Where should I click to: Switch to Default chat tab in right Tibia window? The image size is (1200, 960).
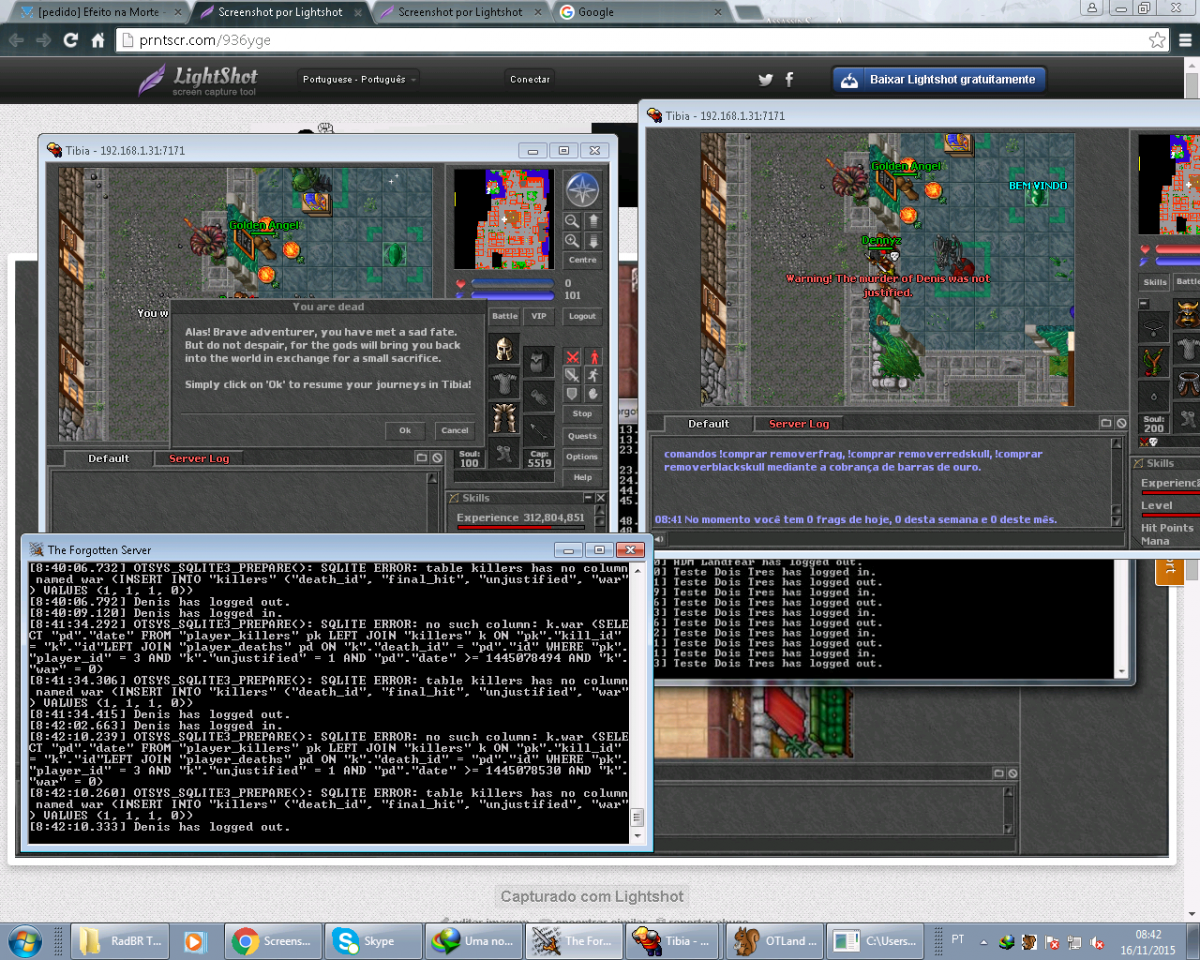pos(708,424)
